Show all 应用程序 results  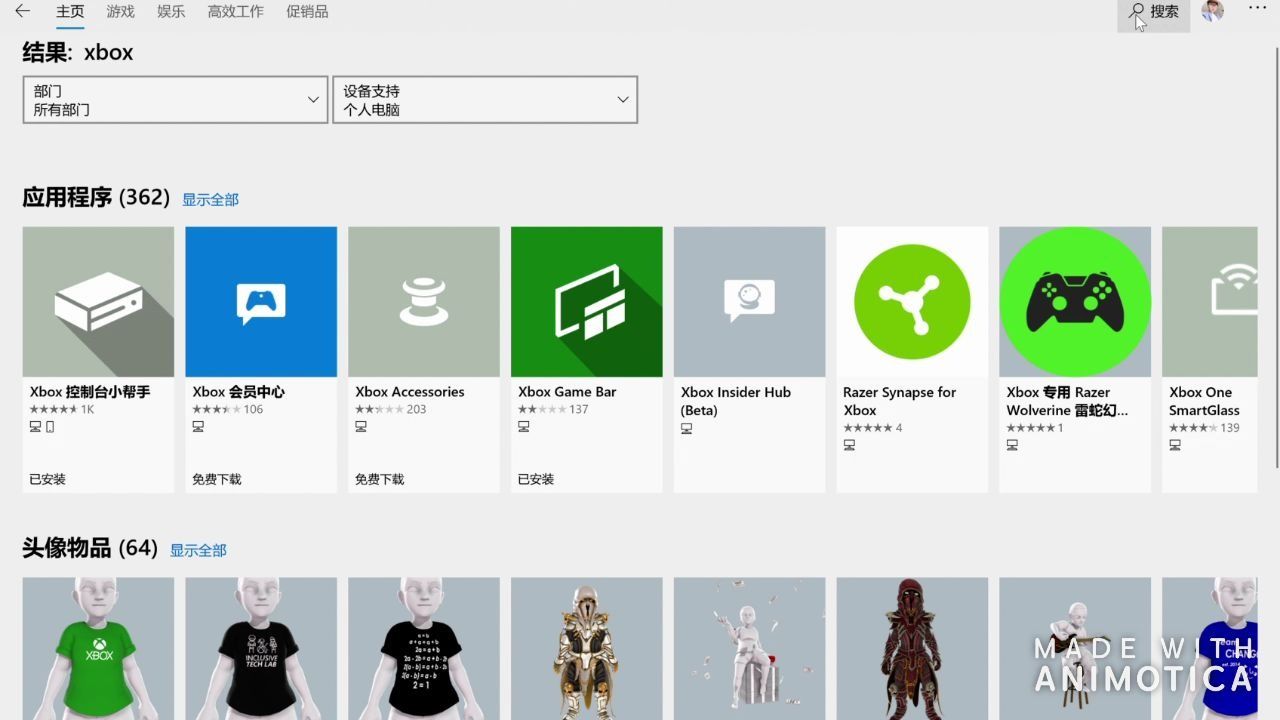pyautogui.click(x=210, y=200)
